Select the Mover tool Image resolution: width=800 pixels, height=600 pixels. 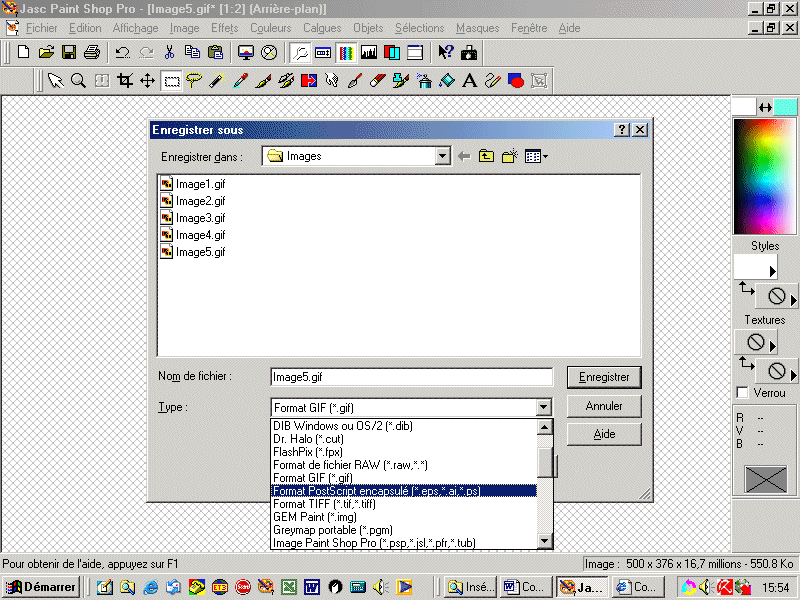147,81
